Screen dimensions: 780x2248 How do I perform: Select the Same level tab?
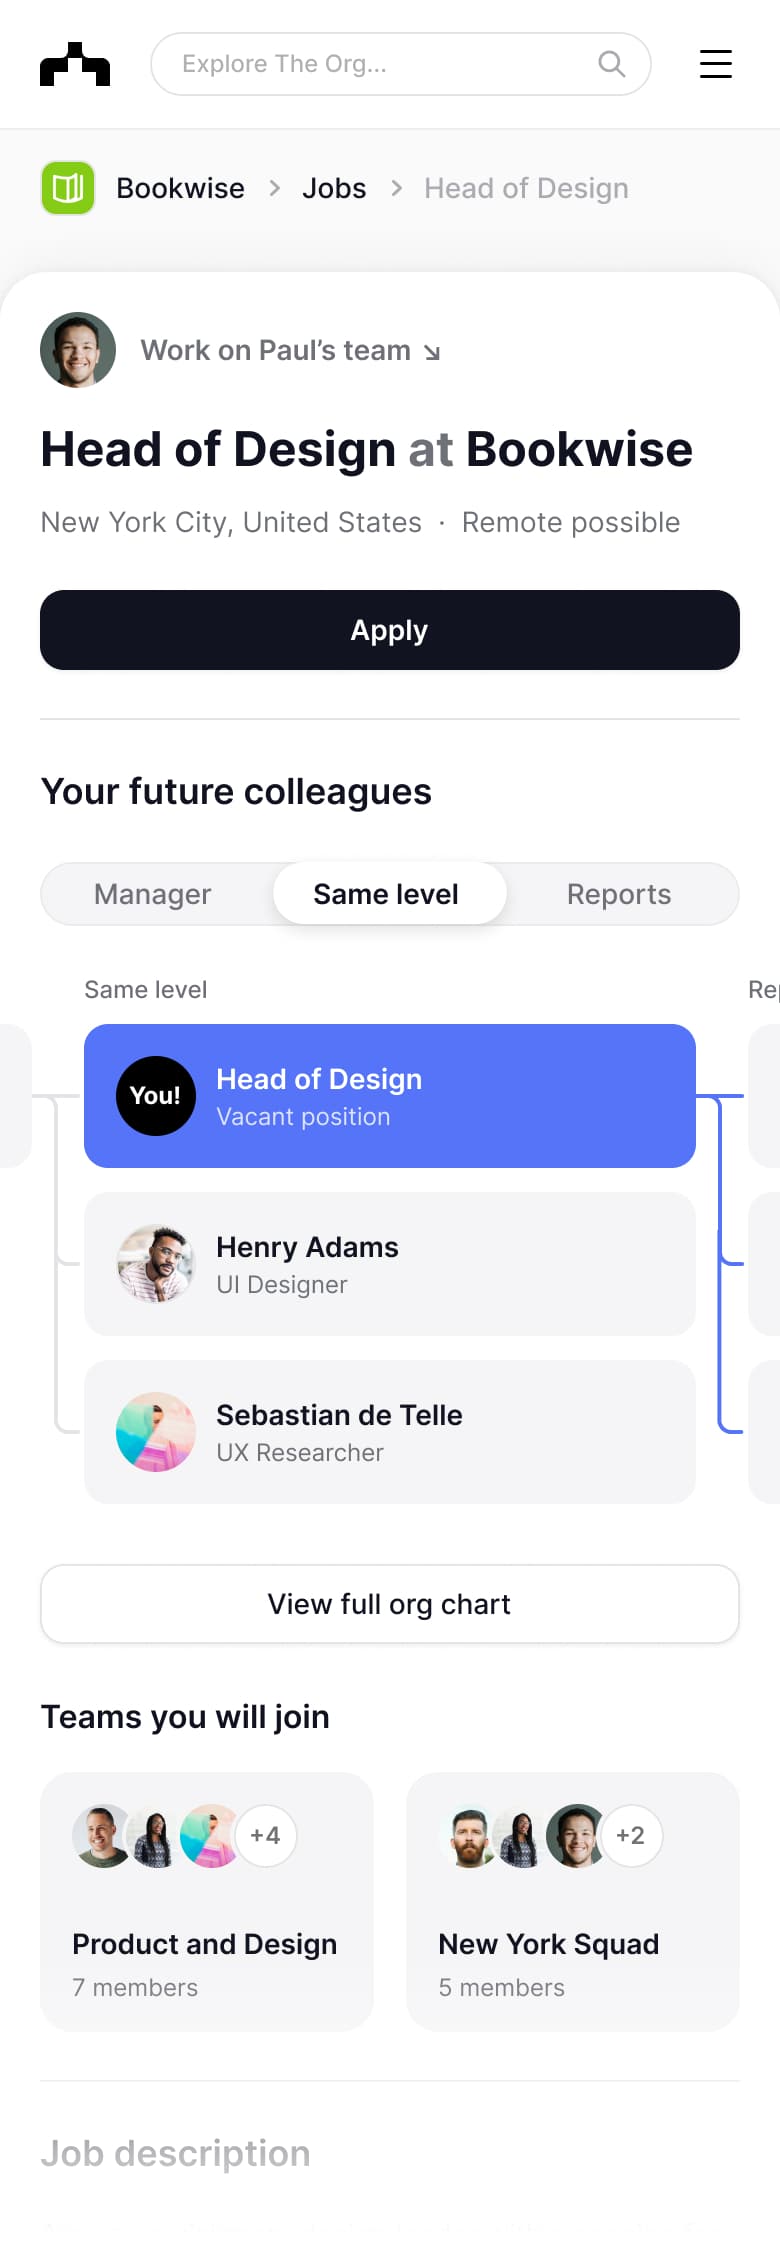(386, 894)
